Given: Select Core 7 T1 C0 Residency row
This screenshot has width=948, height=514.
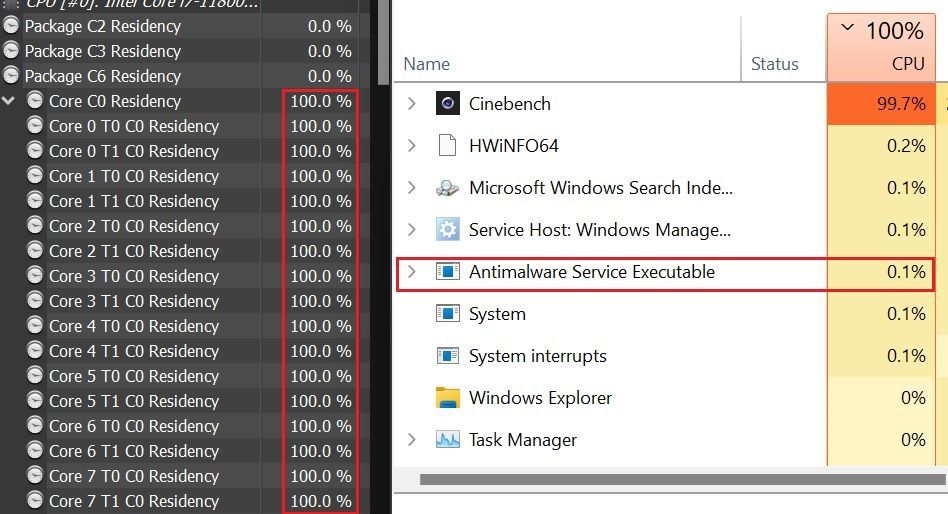Looking at the screenshot, I should tap(186, 501).
